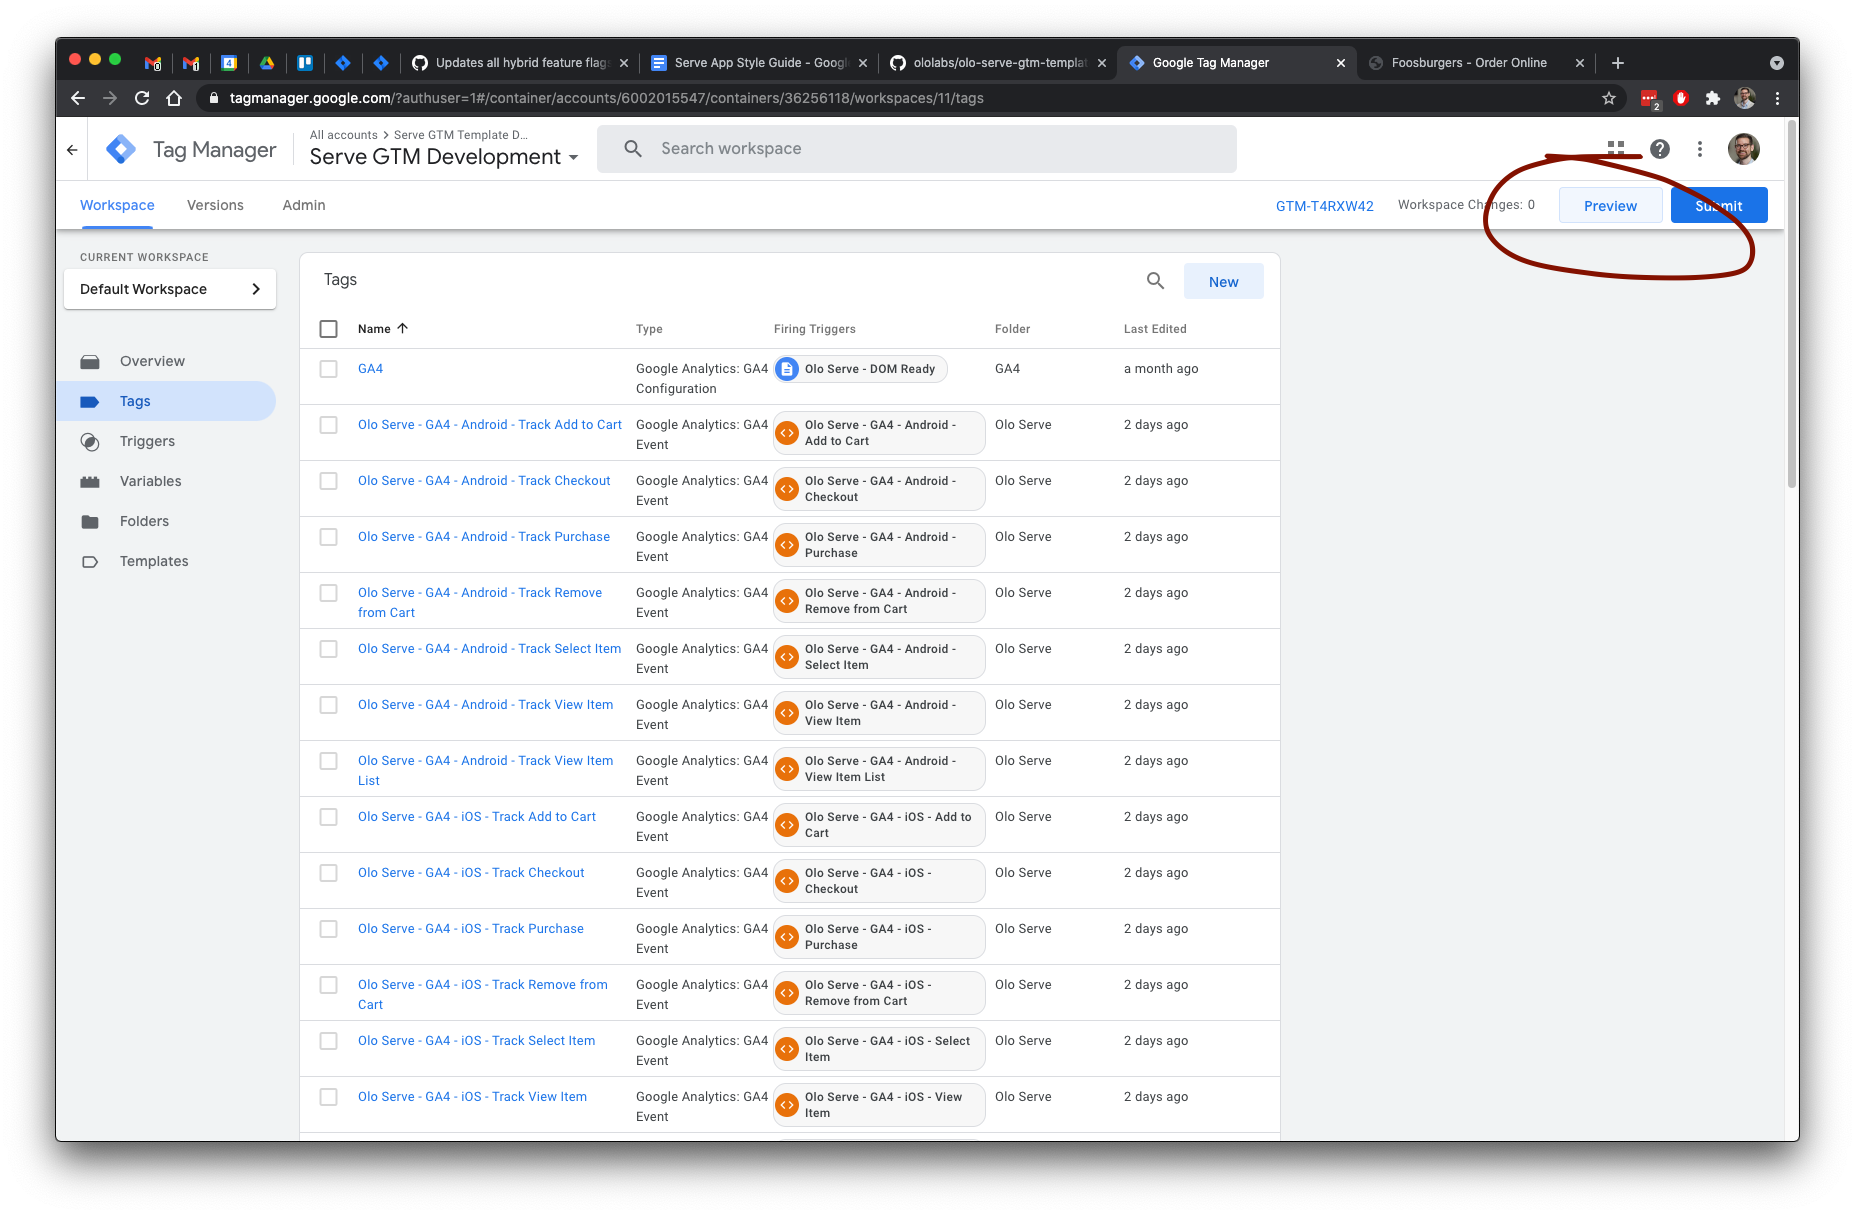Click the Last Edited column header
The height and width of the screenshot is (1215, 1855).
tap(1155, 329)
